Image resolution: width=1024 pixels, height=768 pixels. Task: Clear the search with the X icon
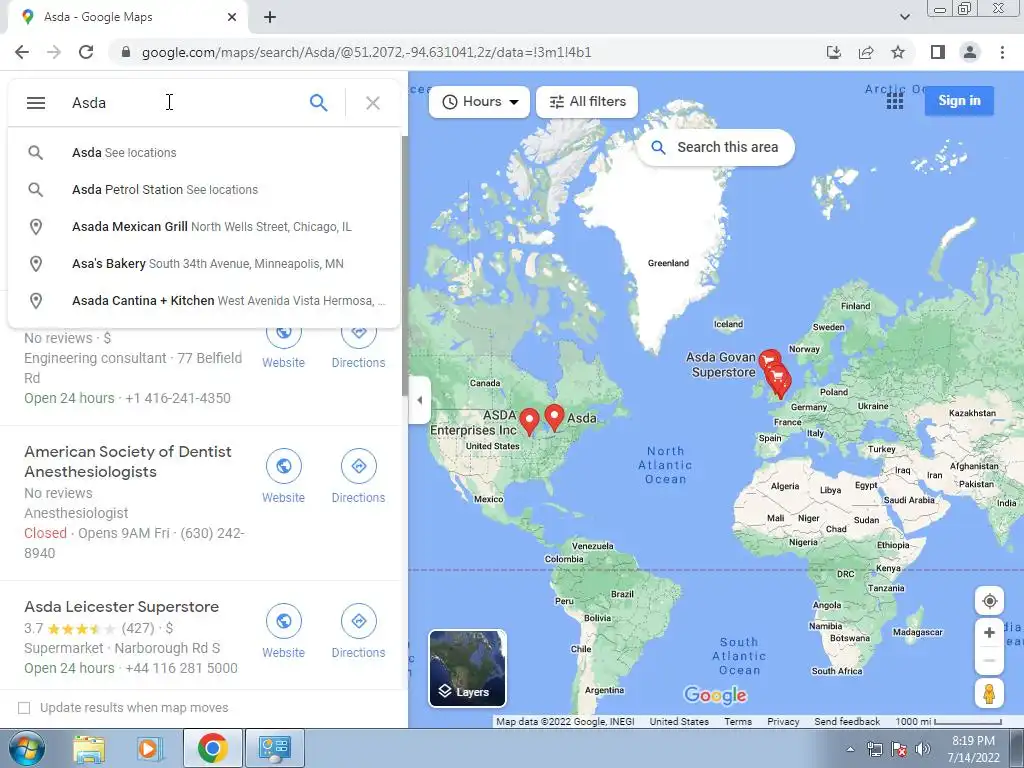point(373,103)
